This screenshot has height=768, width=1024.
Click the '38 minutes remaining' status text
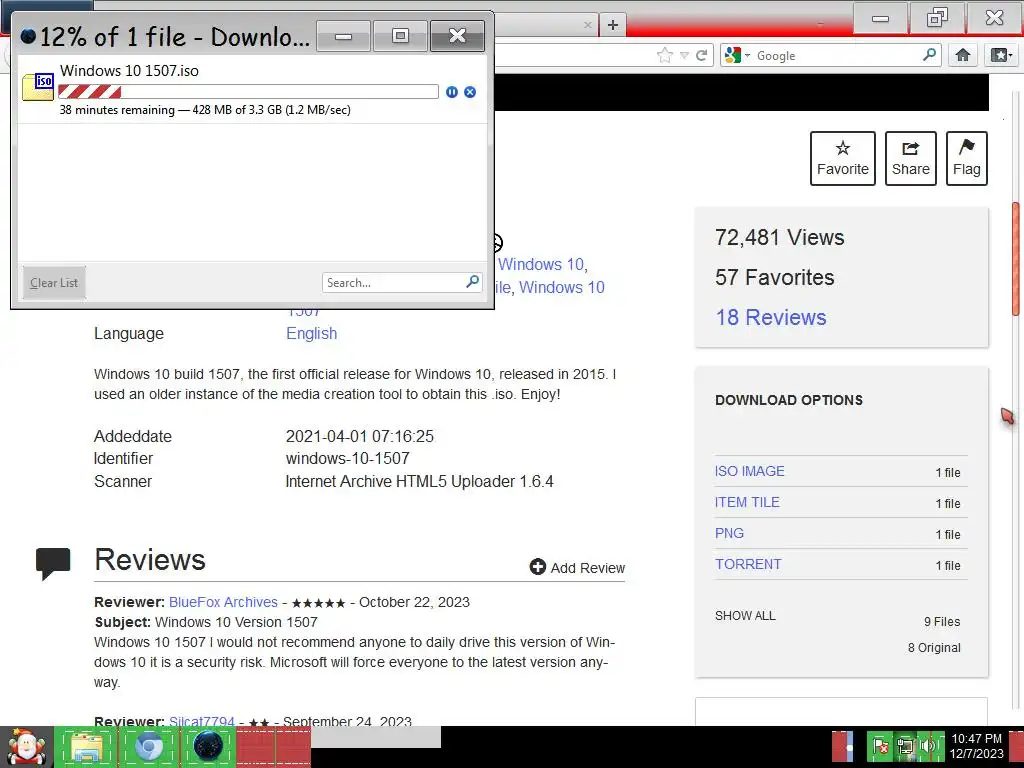[117, 110]
